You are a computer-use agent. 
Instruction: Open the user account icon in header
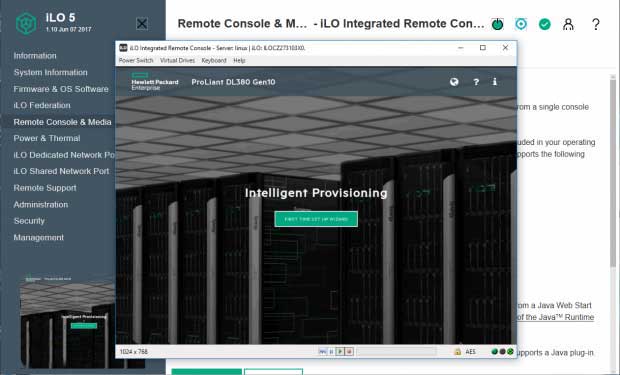(568, 25)
